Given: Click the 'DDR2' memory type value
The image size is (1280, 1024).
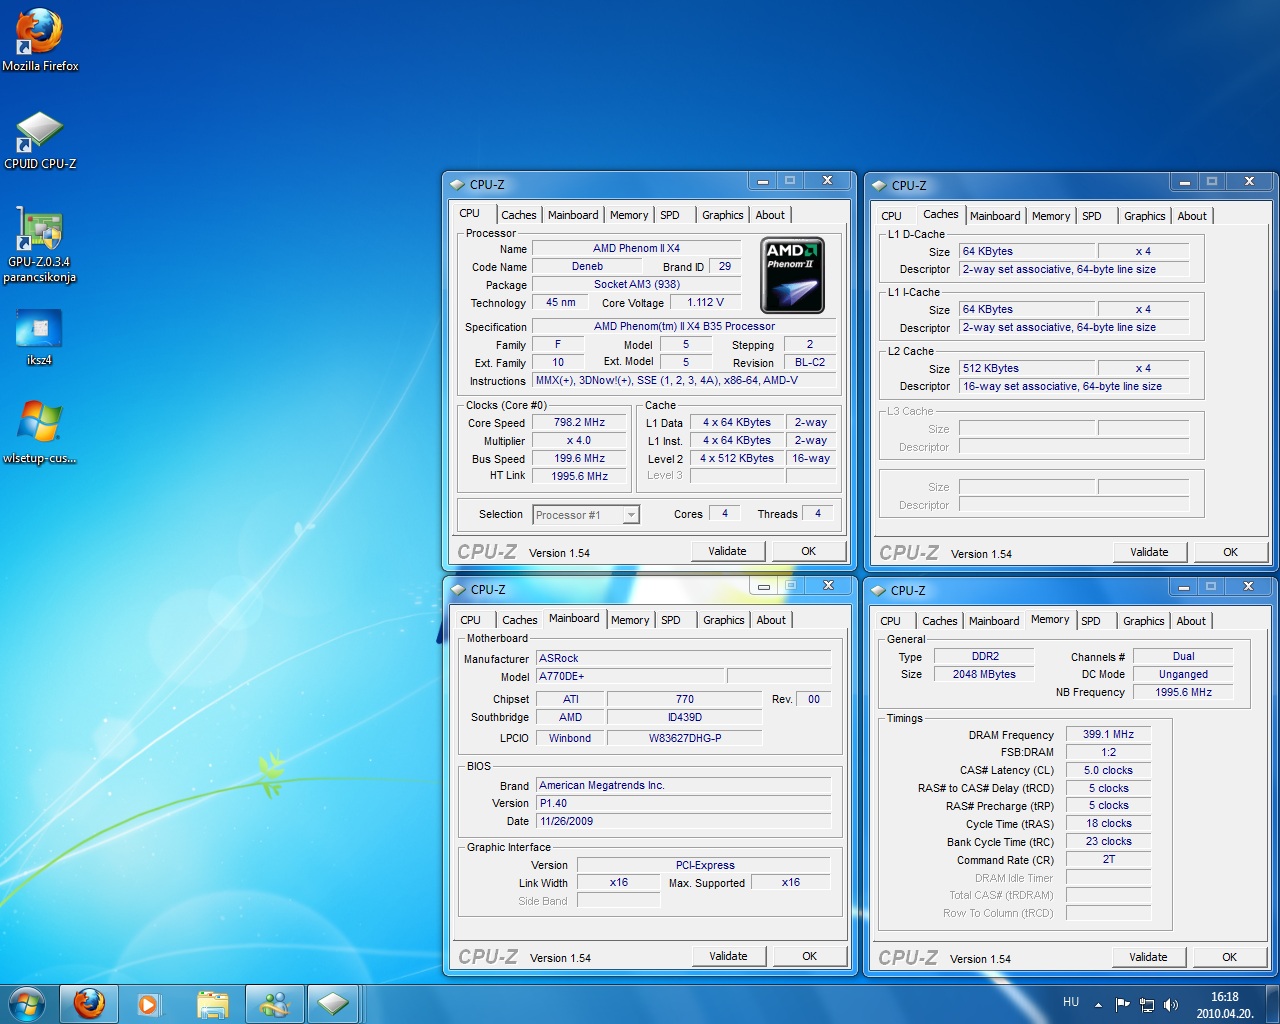Looking at the screenshot, I should coord(985,656).
